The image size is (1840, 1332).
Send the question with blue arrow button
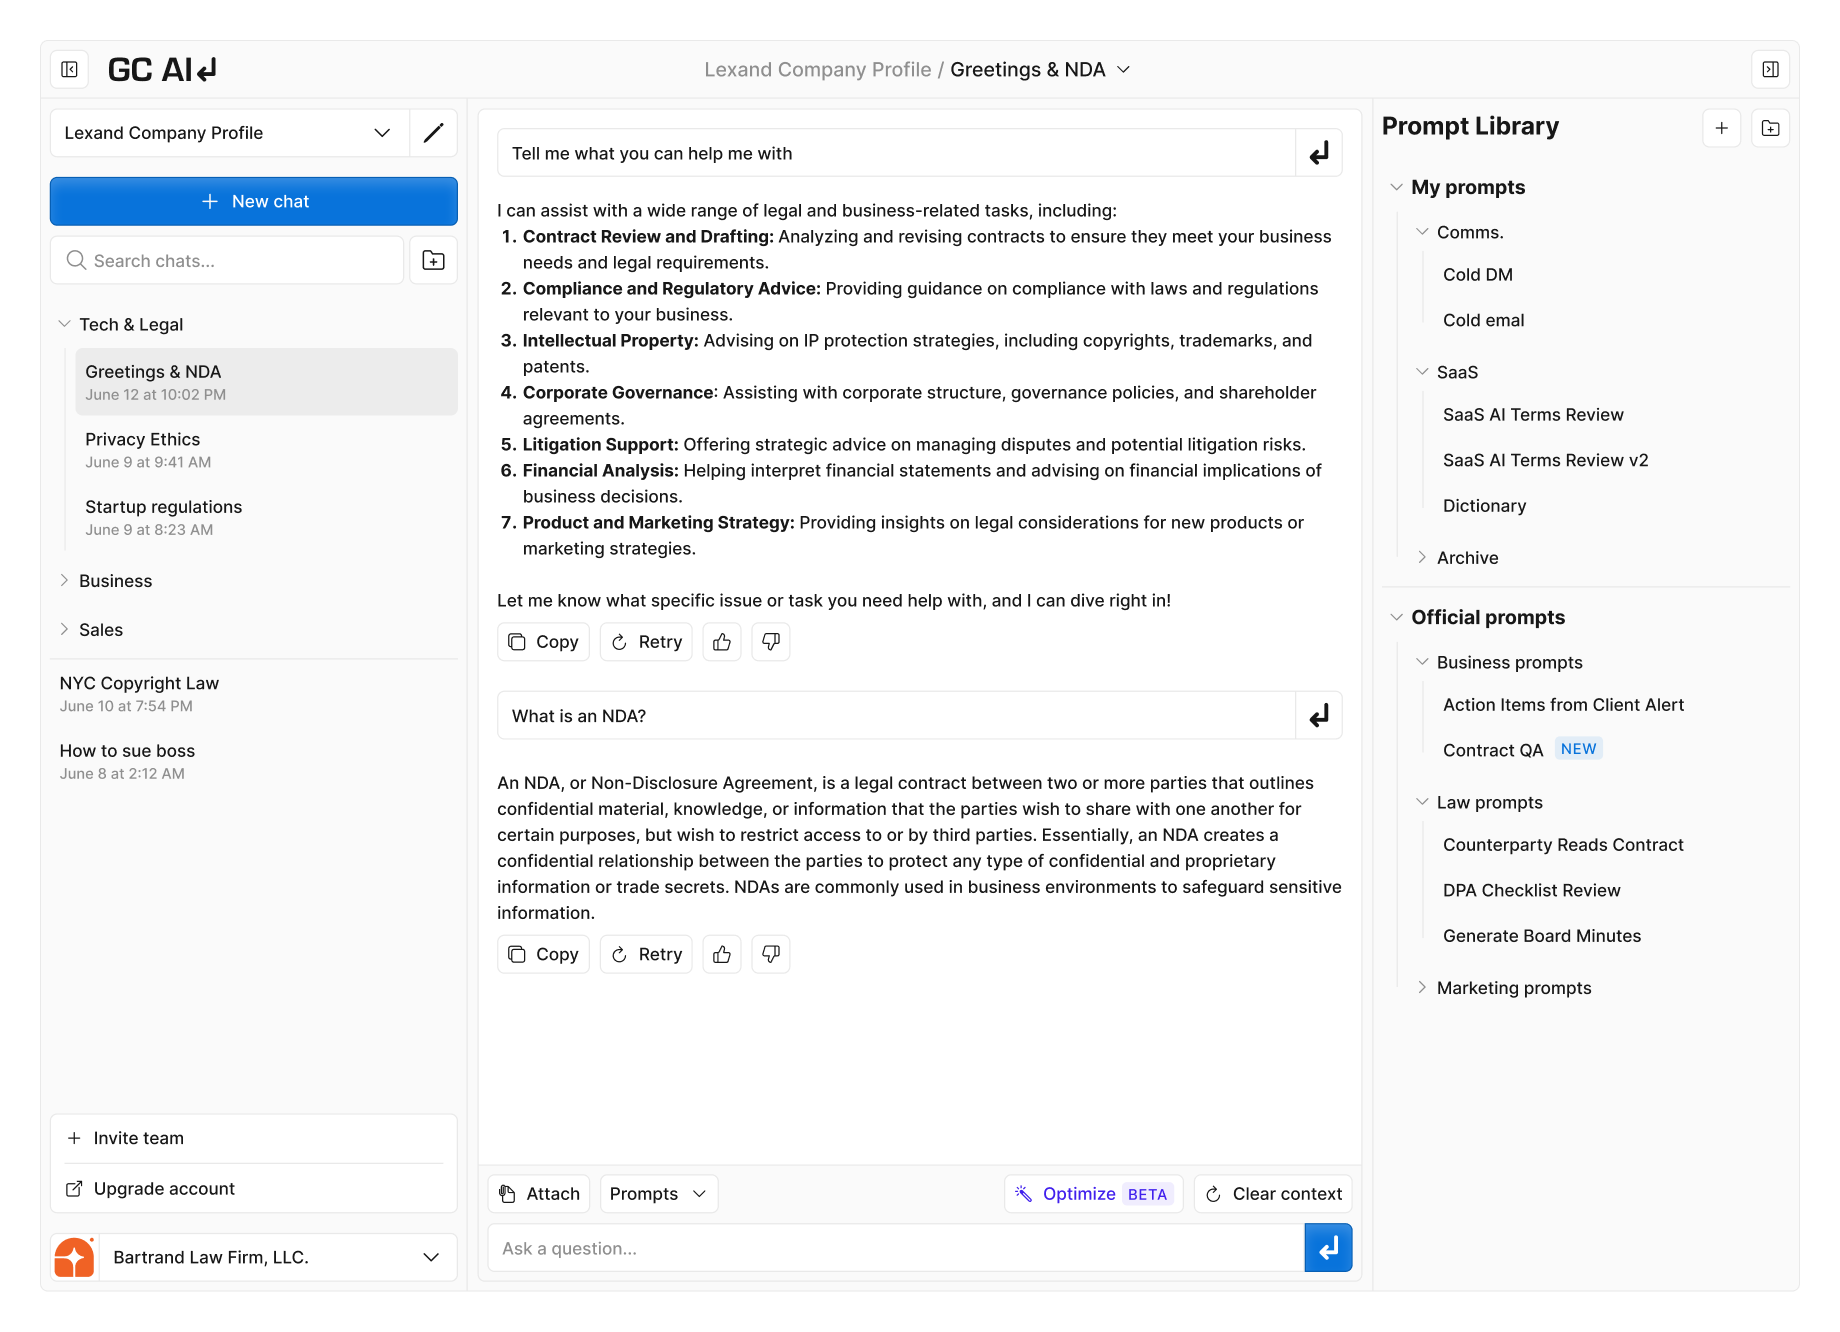tap(1328, 1248)
